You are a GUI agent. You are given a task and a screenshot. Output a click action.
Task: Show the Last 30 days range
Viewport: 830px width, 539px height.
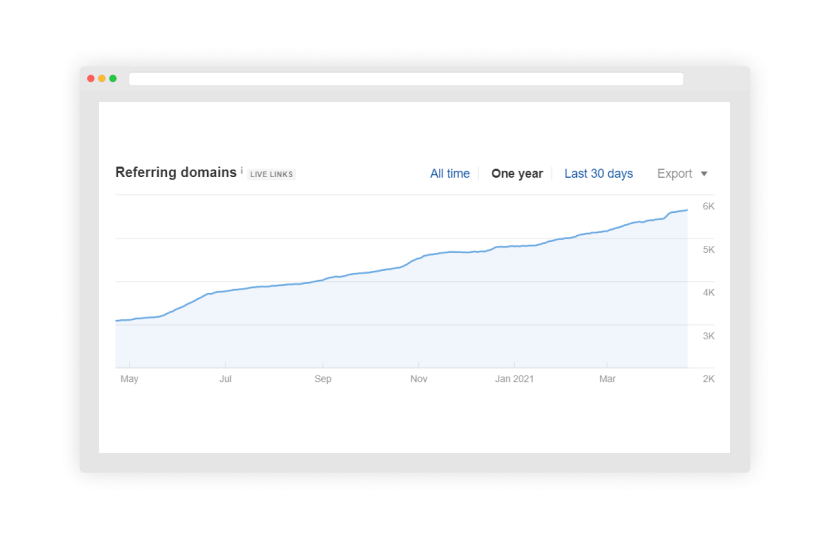tap(598, 174)
